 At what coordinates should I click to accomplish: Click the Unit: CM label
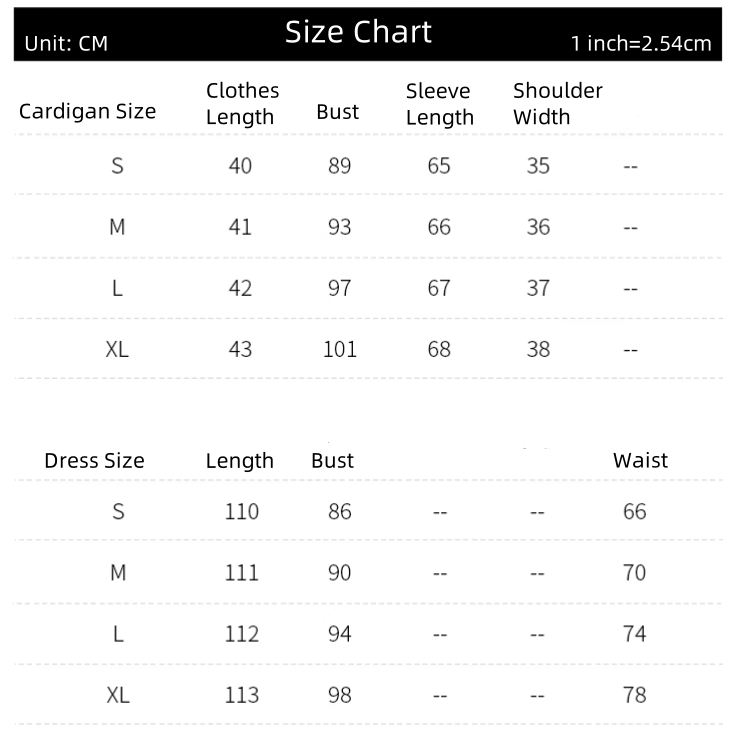(x=66, y=43)
